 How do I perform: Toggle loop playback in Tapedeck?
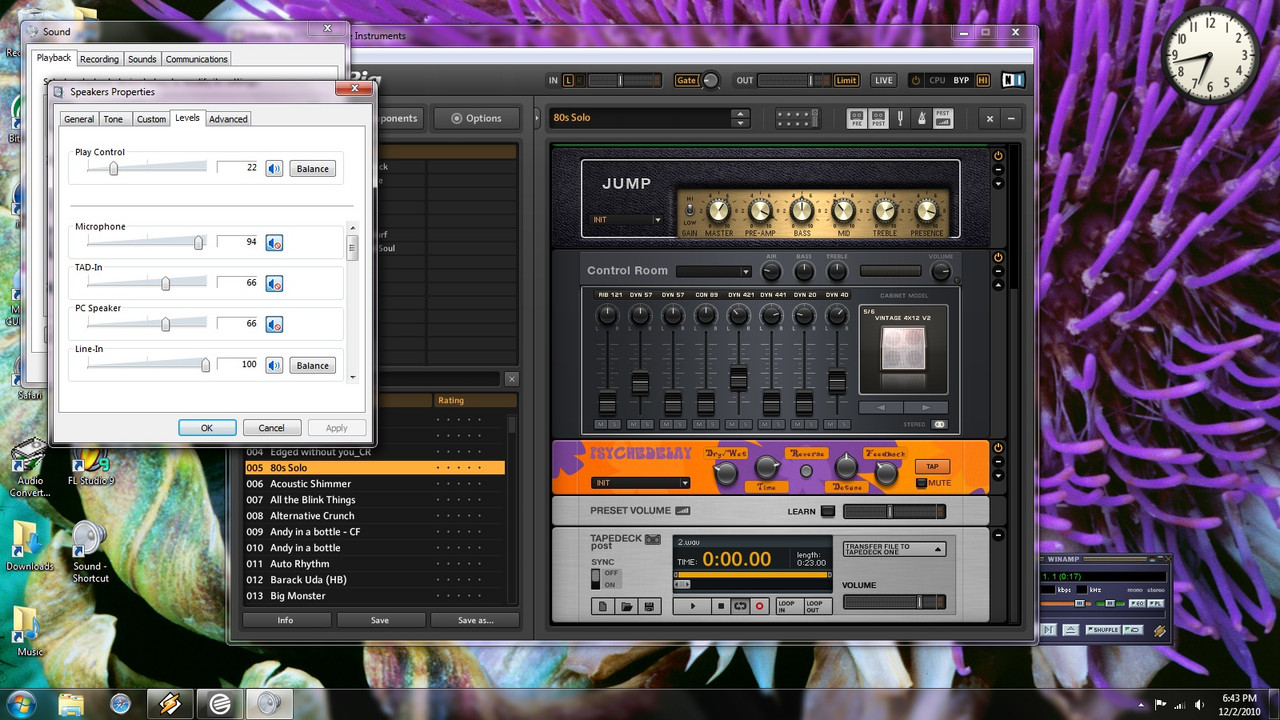pyautogui.click(x=740, y=606)
